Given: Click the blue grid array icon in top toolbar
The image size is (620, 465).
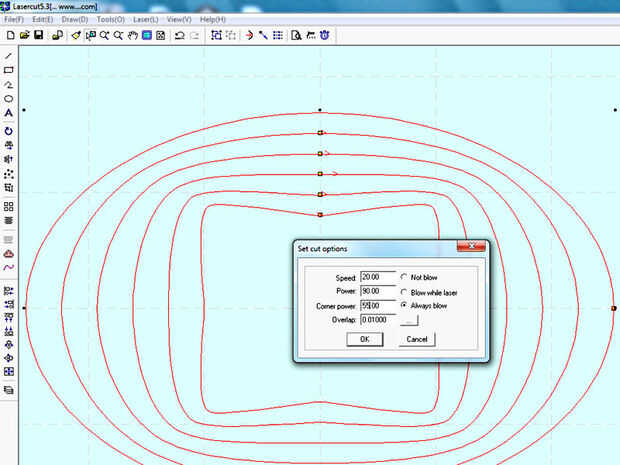Looking at the screenshot, I should click(278, 36).
